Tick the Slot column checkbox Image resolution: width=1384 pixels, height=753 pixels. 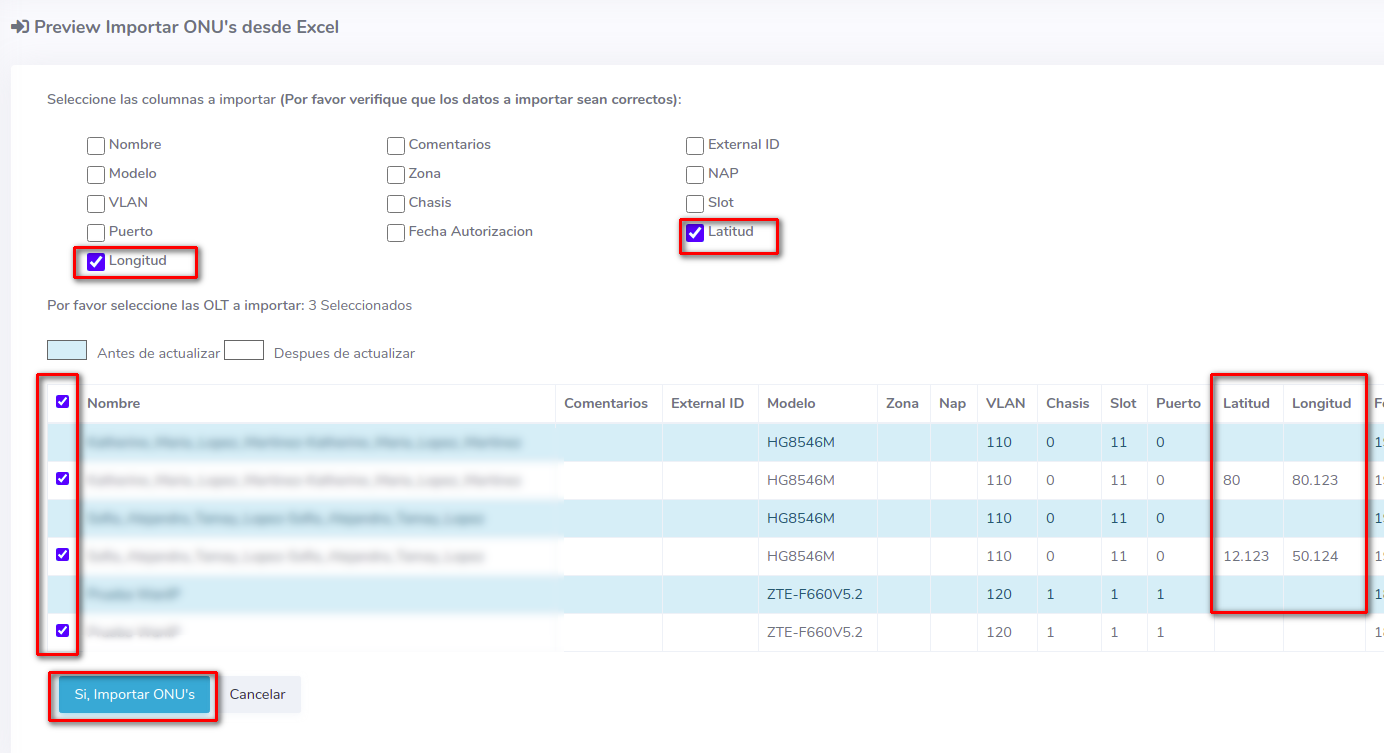pyautogui.click(x=695, y=204)
